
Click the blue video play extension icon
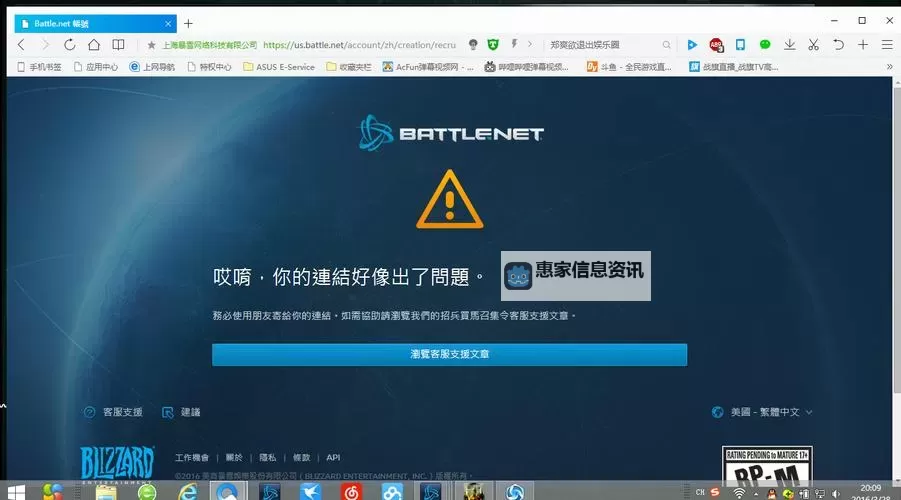(x=692, y=44)
